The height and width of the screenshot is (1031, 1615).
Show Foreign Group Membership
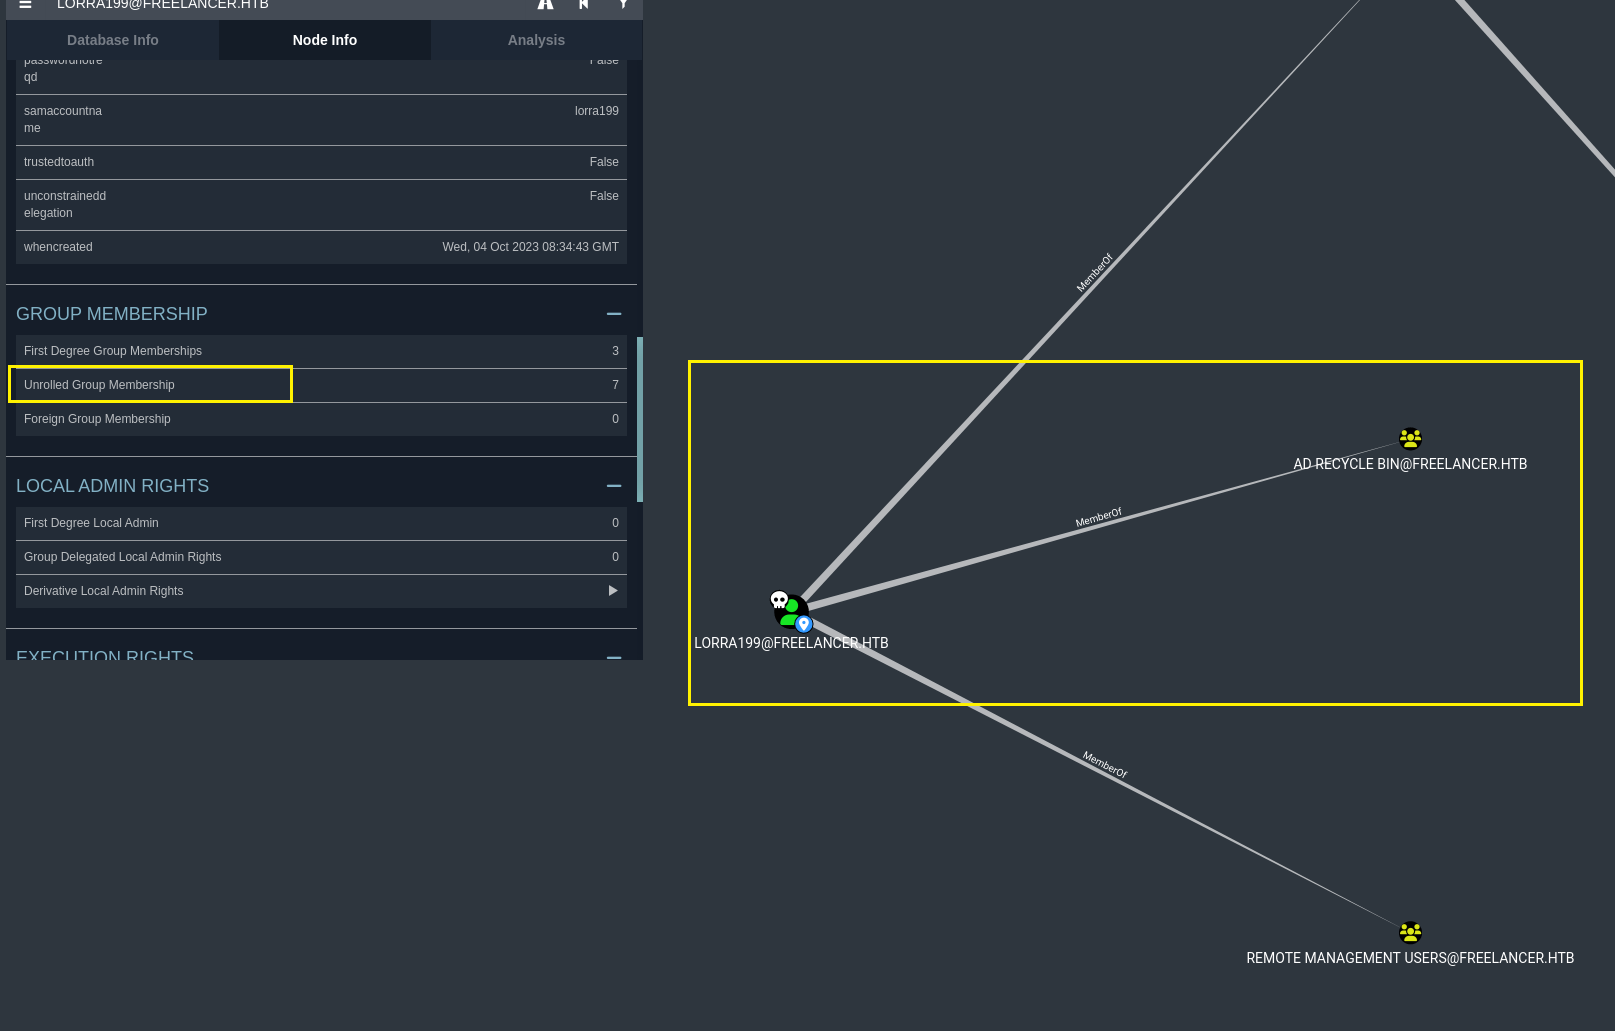[321, 419]
